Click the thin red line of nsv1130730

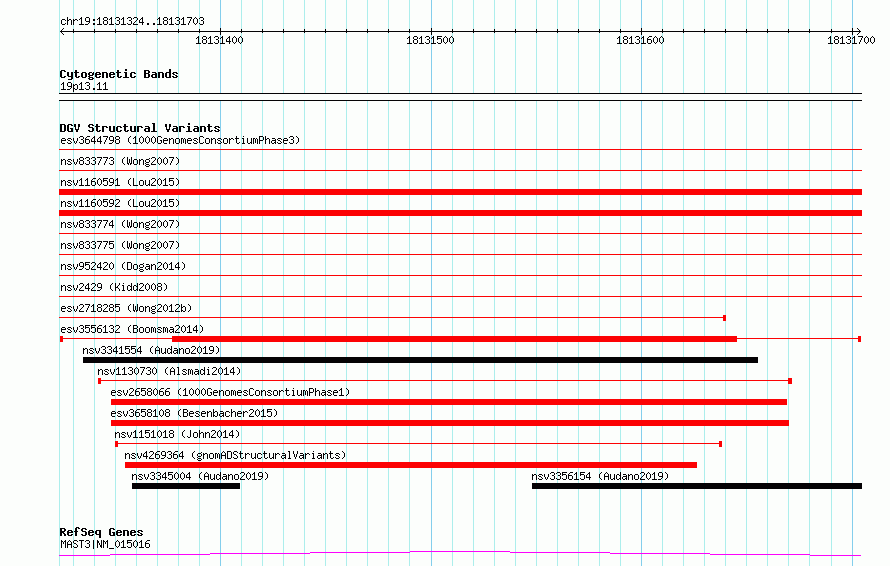(x=445, y=381)
